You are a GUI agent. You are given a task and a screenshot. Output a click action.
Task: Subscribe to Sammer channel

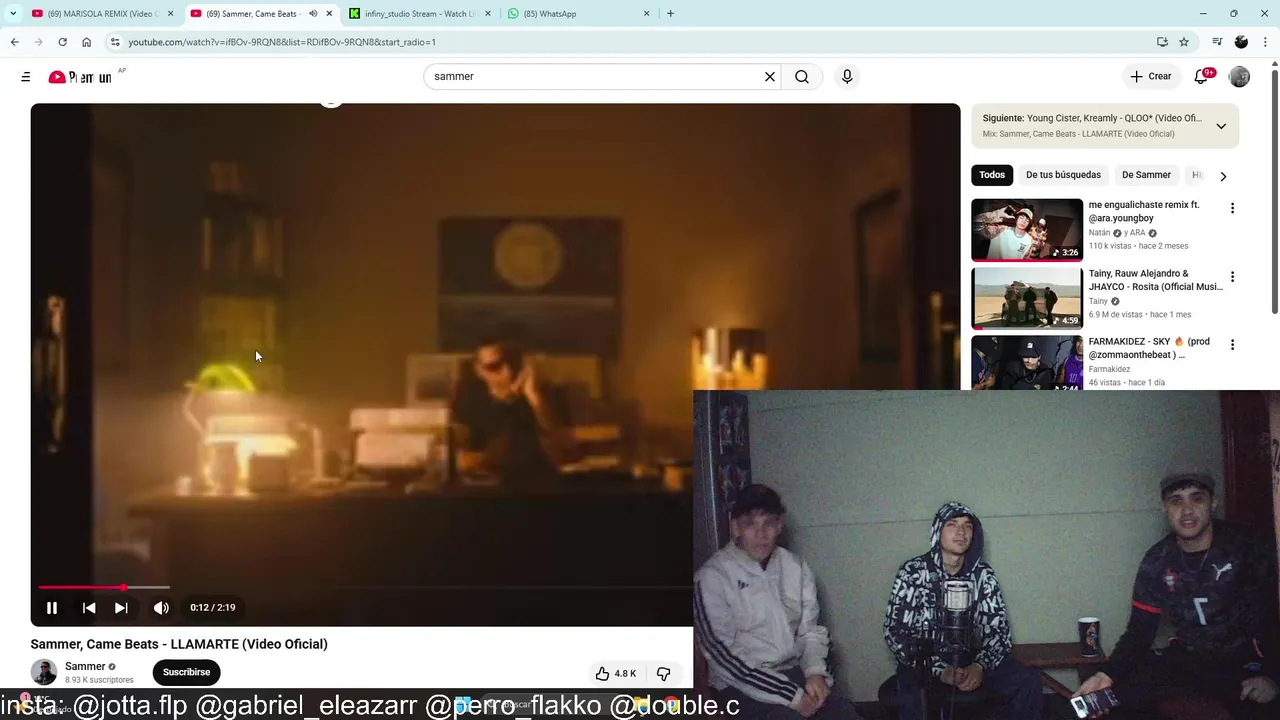coord(186,672)
